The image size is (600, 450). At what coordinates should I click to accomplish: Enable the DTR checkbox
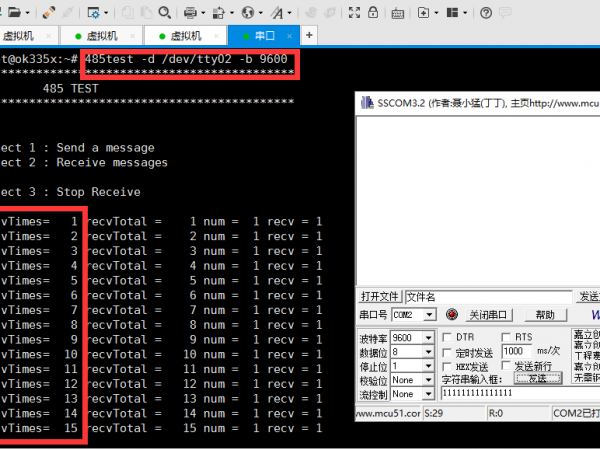tap(446, 337)
